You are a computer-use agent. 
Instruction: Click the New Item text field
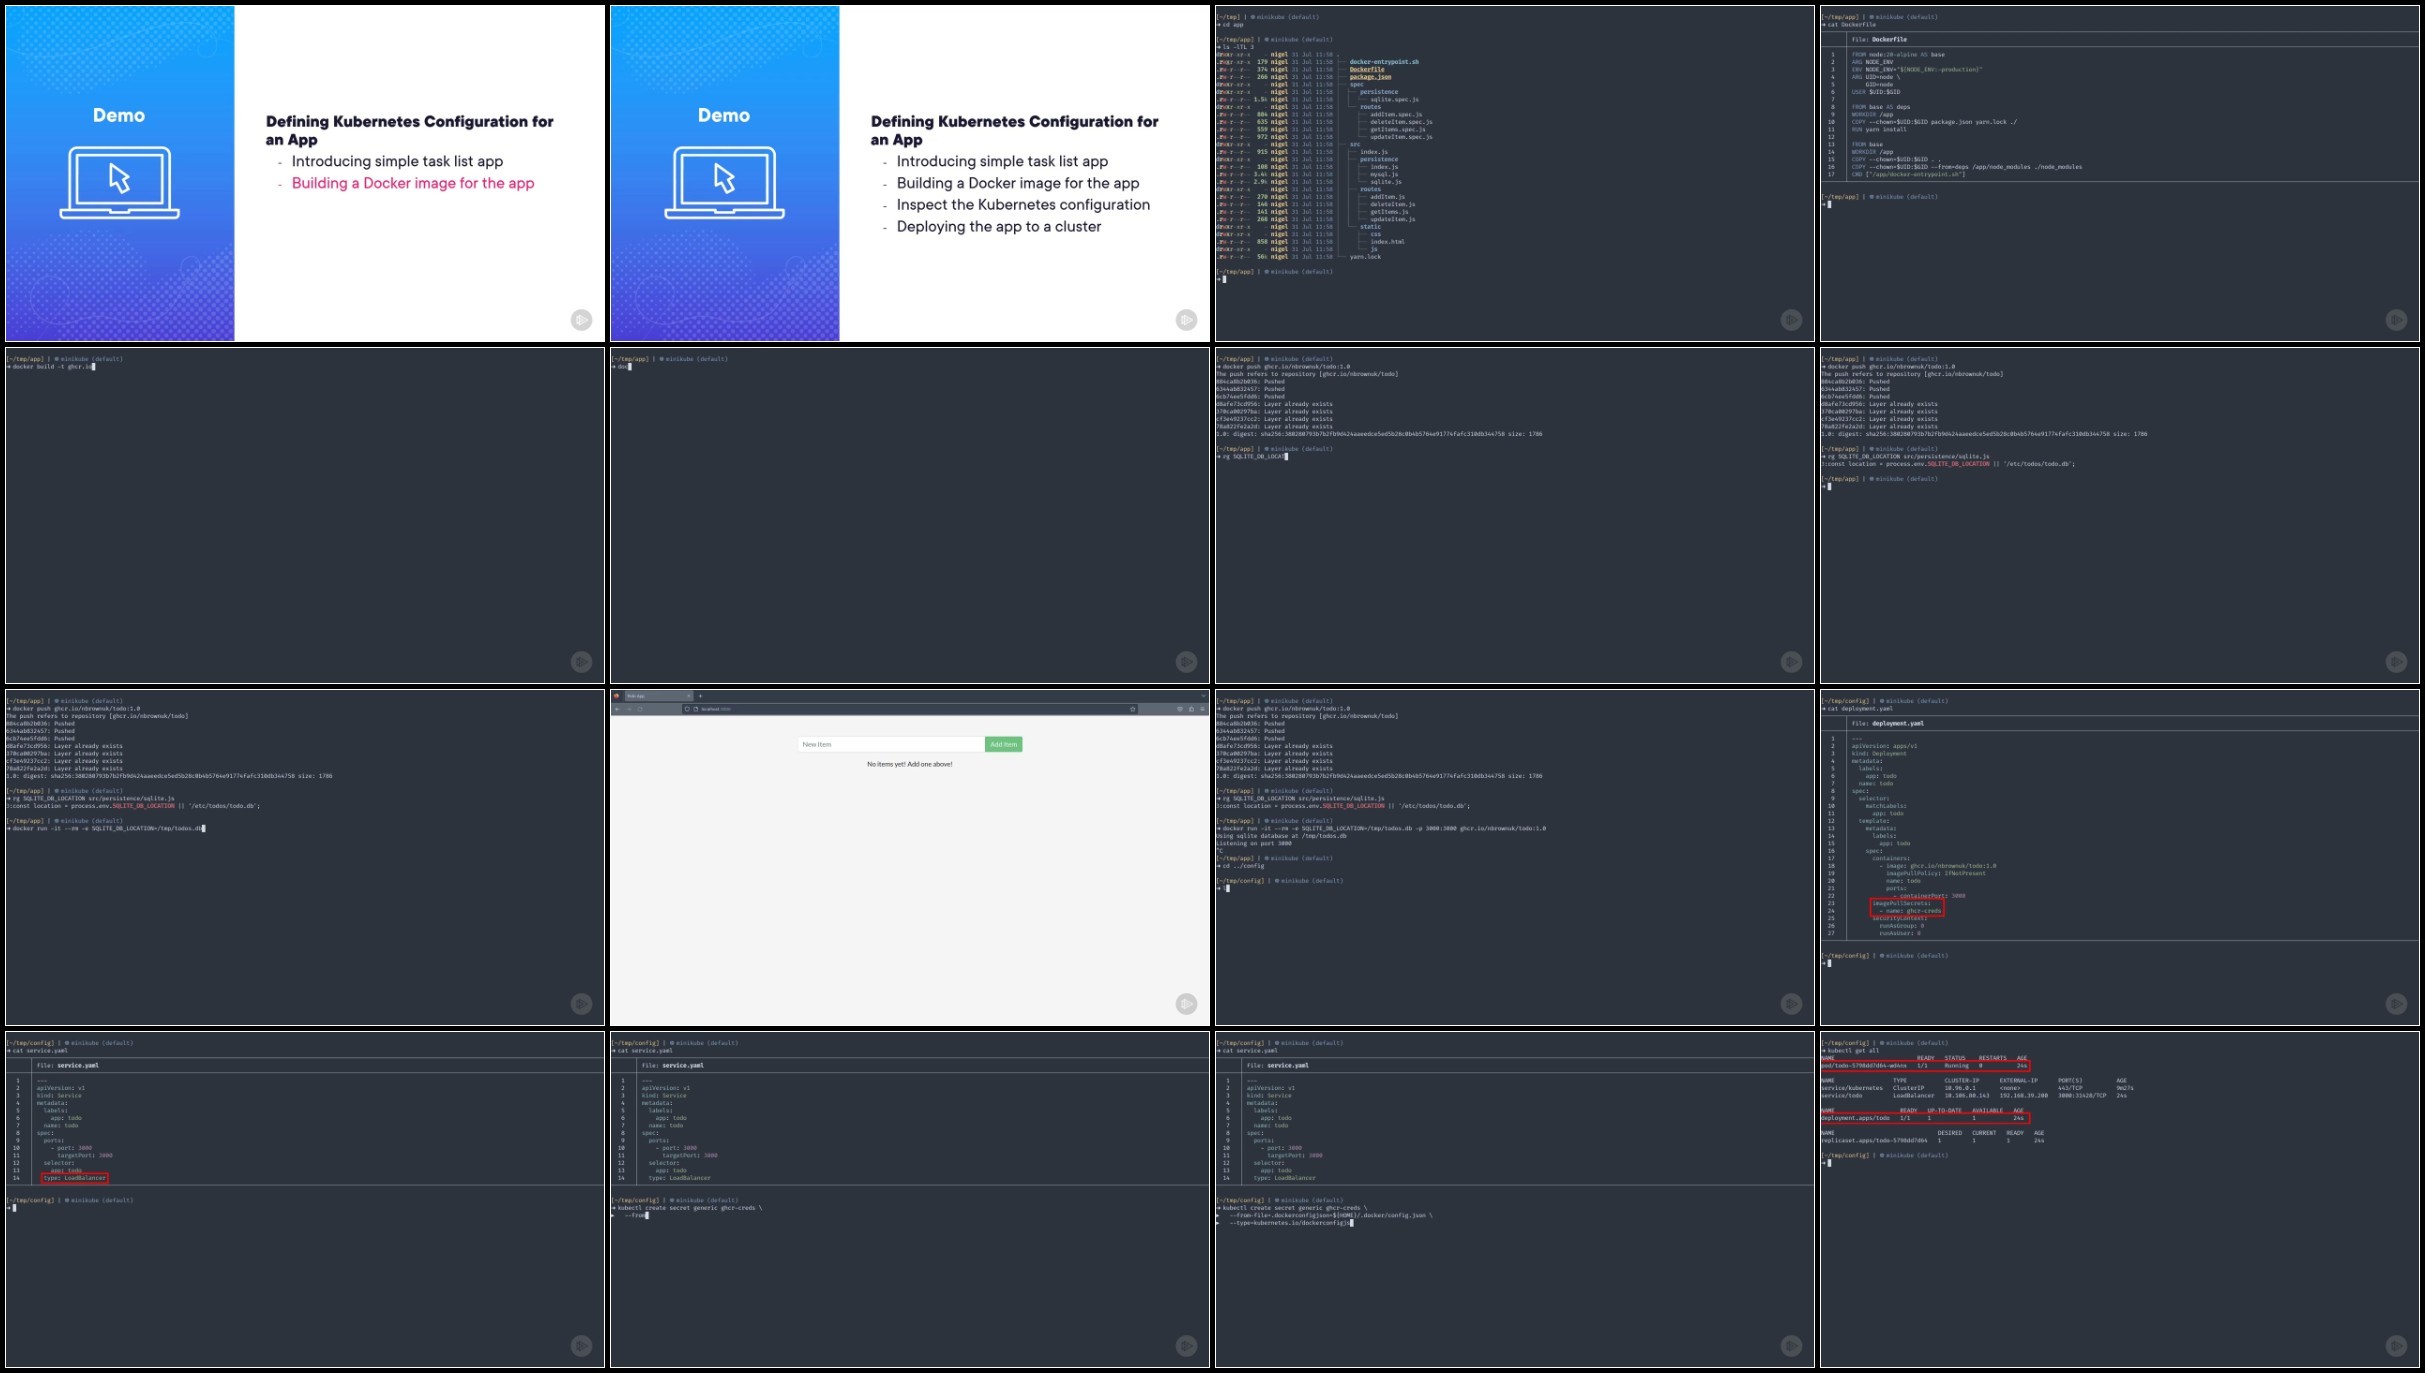(890, 744)
